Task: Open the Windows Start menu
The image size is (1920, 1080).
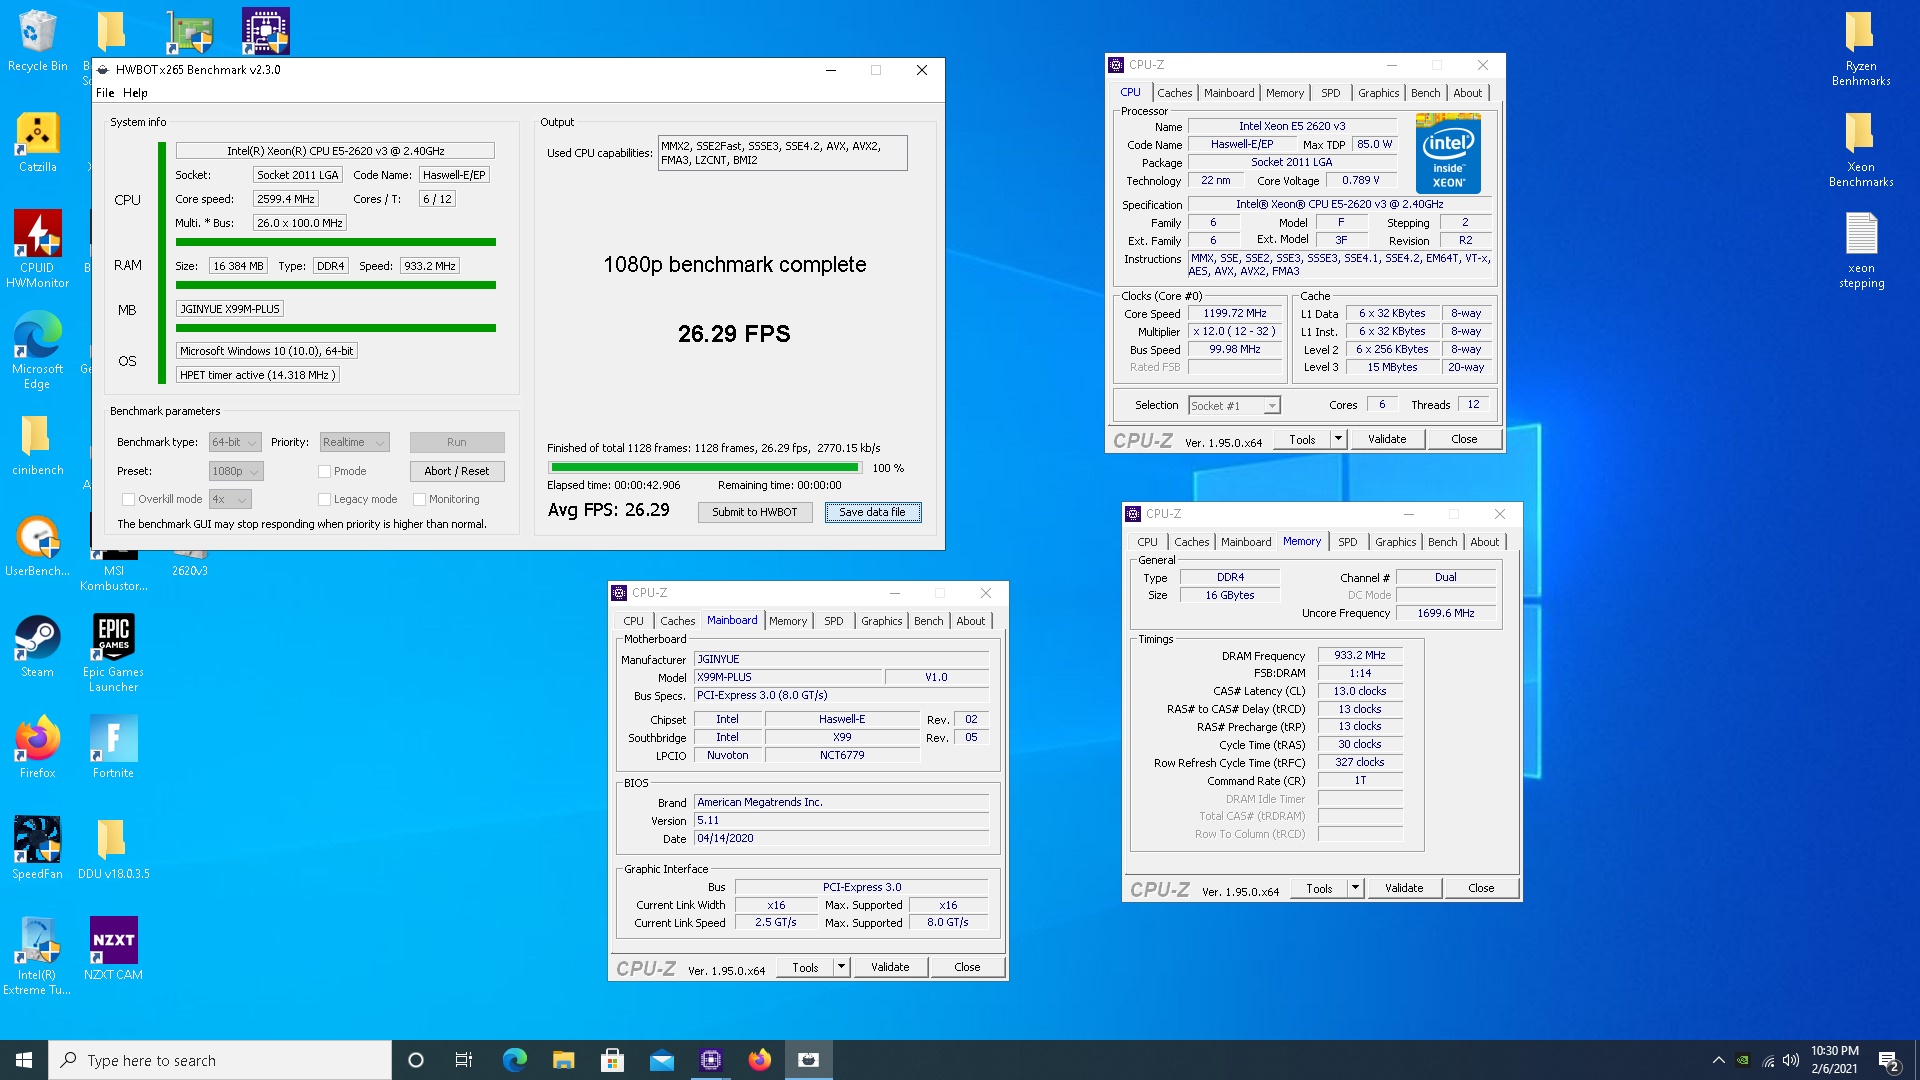Action: 24,1060
